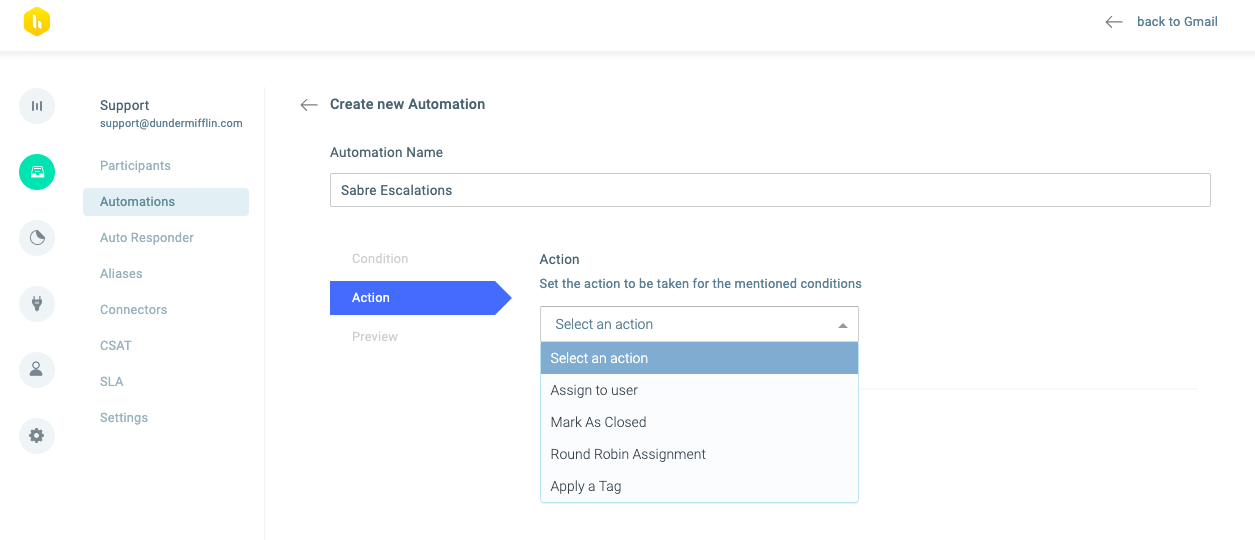Switch to the Condition step tab
This screenshot has width=1255, height=540.
[380, 259]
